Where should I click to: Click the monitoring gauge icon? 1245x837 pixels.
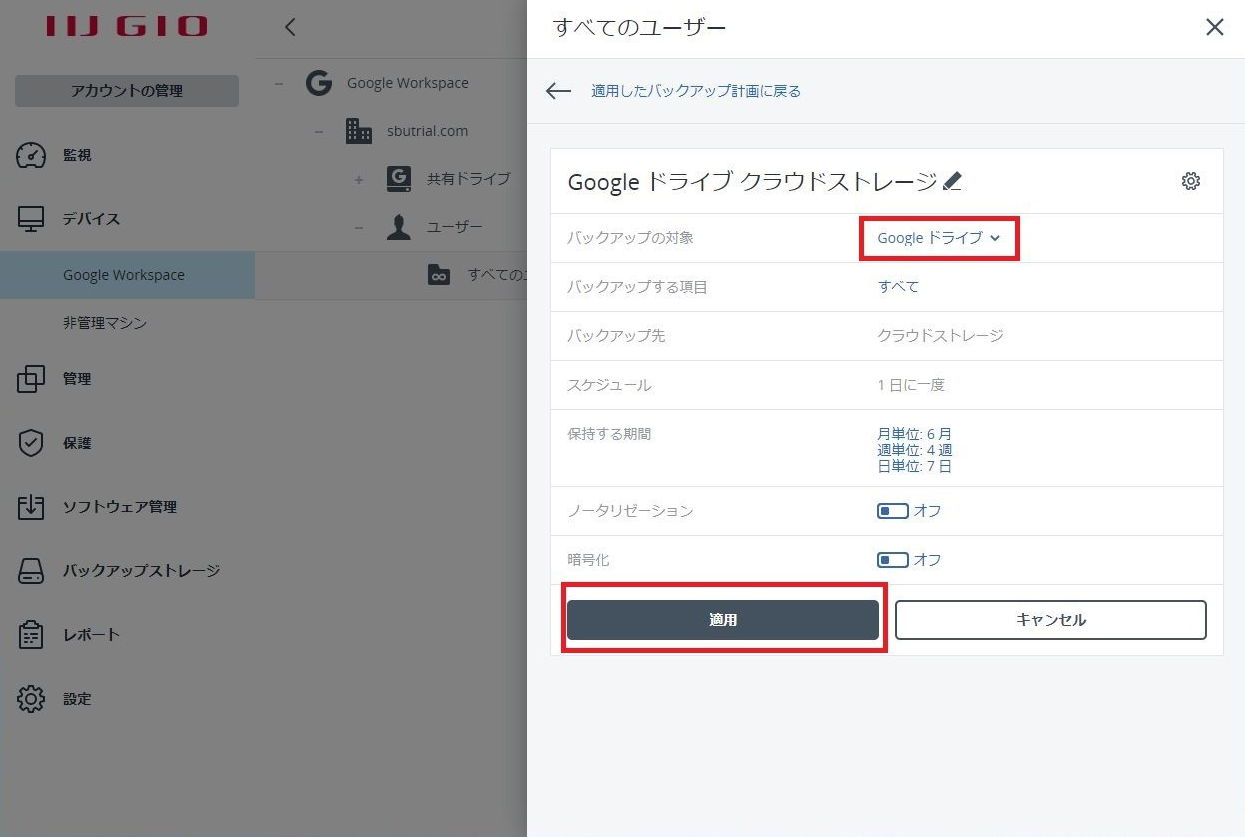click(x=32, y=155)
